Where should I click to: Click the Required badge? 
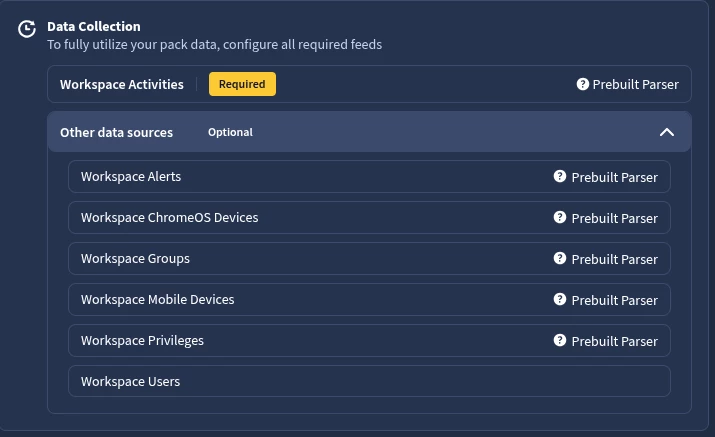point(242,84)
